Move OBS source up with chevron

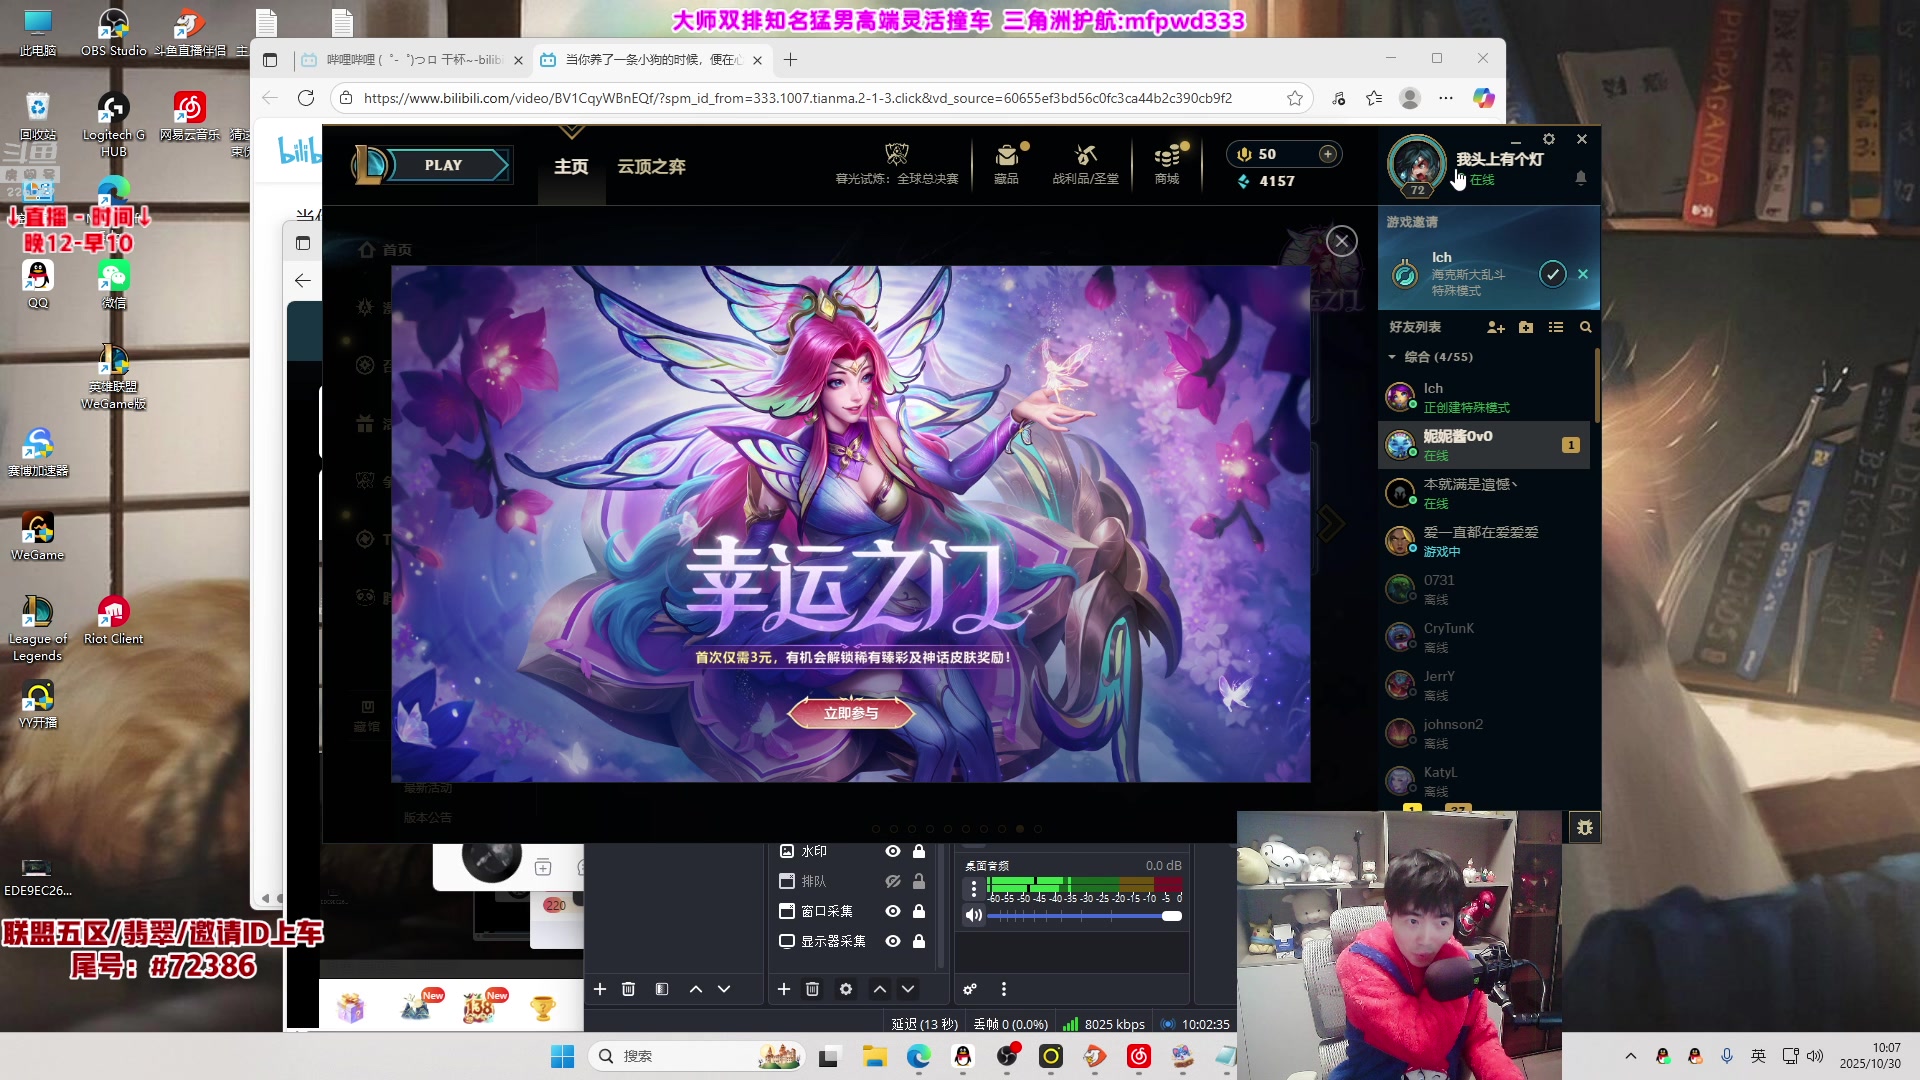point(880,989)
